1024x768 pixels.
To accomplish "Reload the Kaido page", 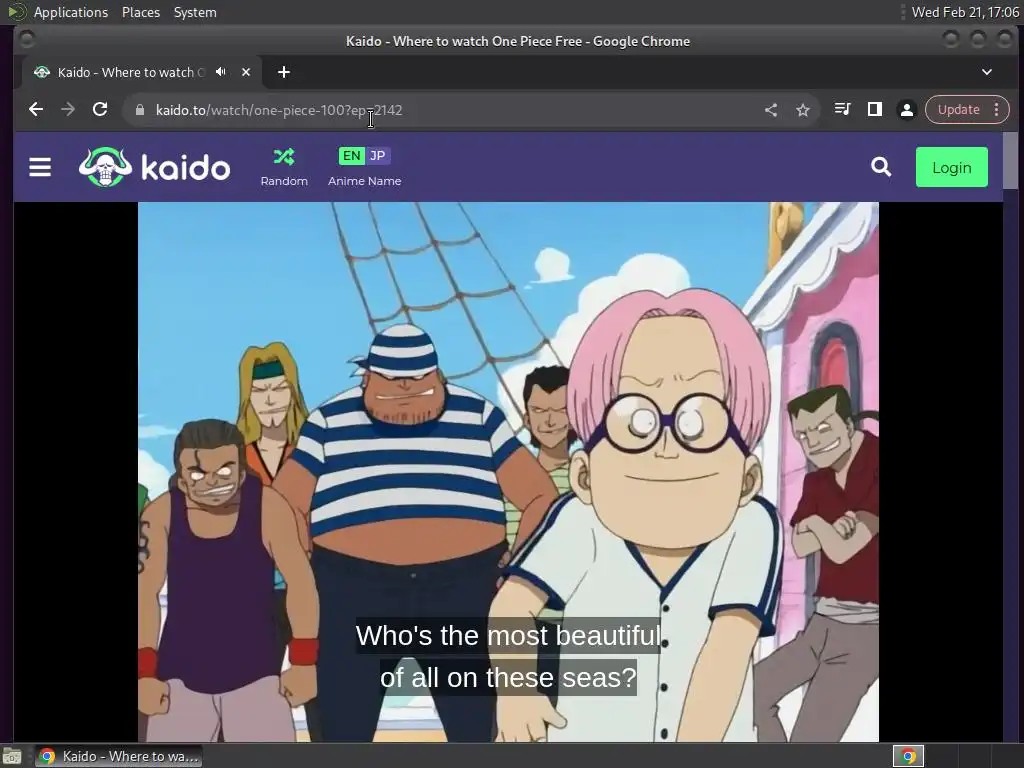I will click(x=100, y=110).
